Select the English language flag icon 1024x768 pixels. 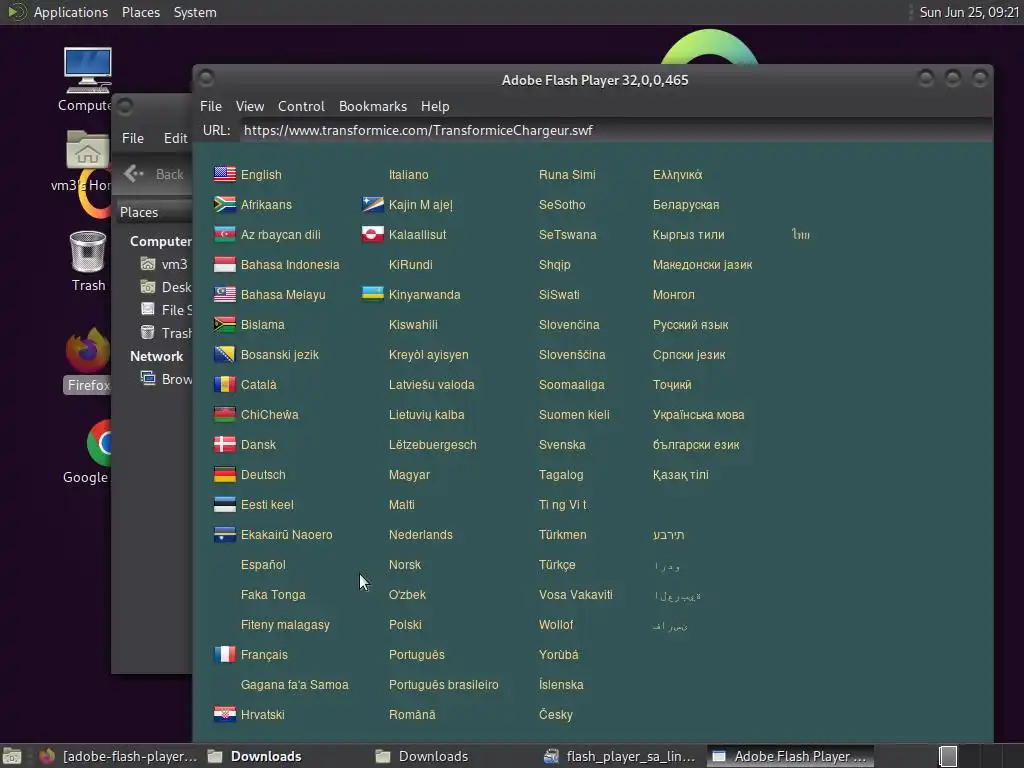coord(225,174)
